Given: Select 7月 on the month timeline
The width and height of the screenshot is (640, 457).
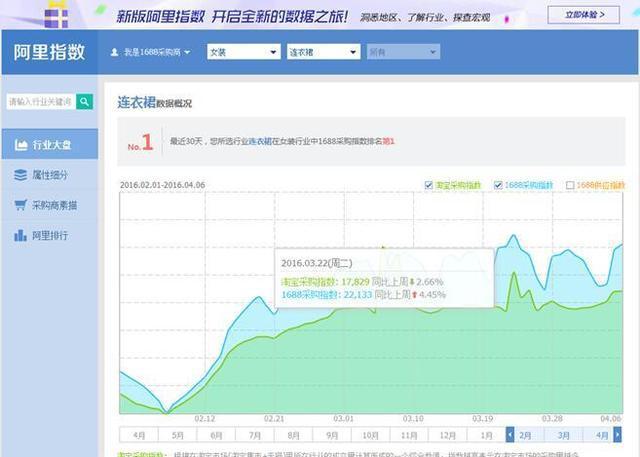Looking at the screenshot, I should click(255, 435).
